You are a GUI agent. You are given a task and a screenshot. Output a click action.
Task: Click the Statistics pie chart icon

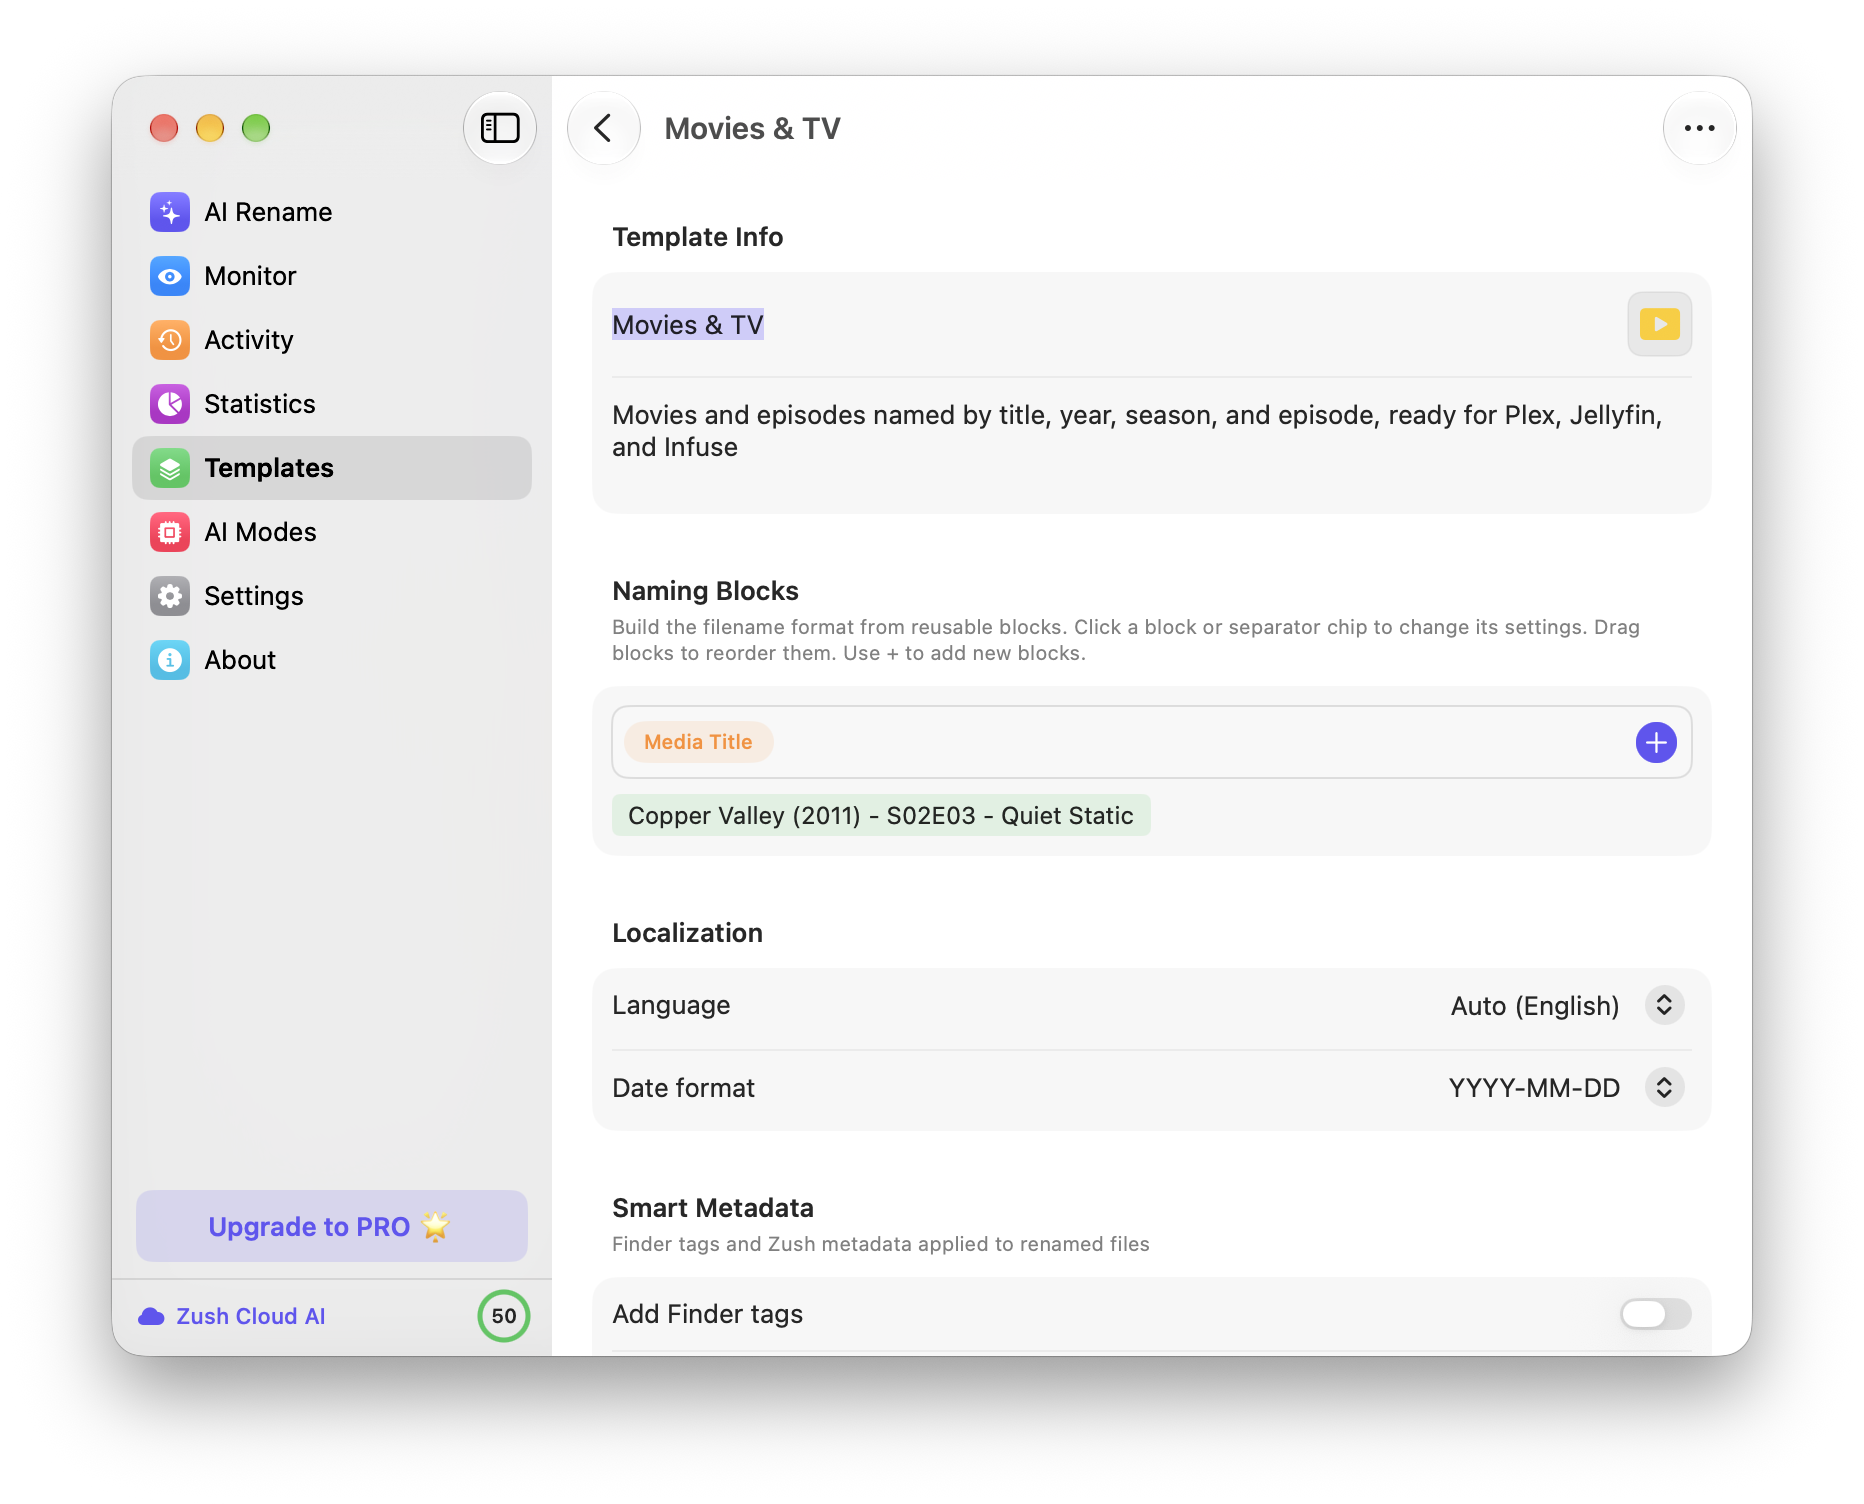(170, 404)
